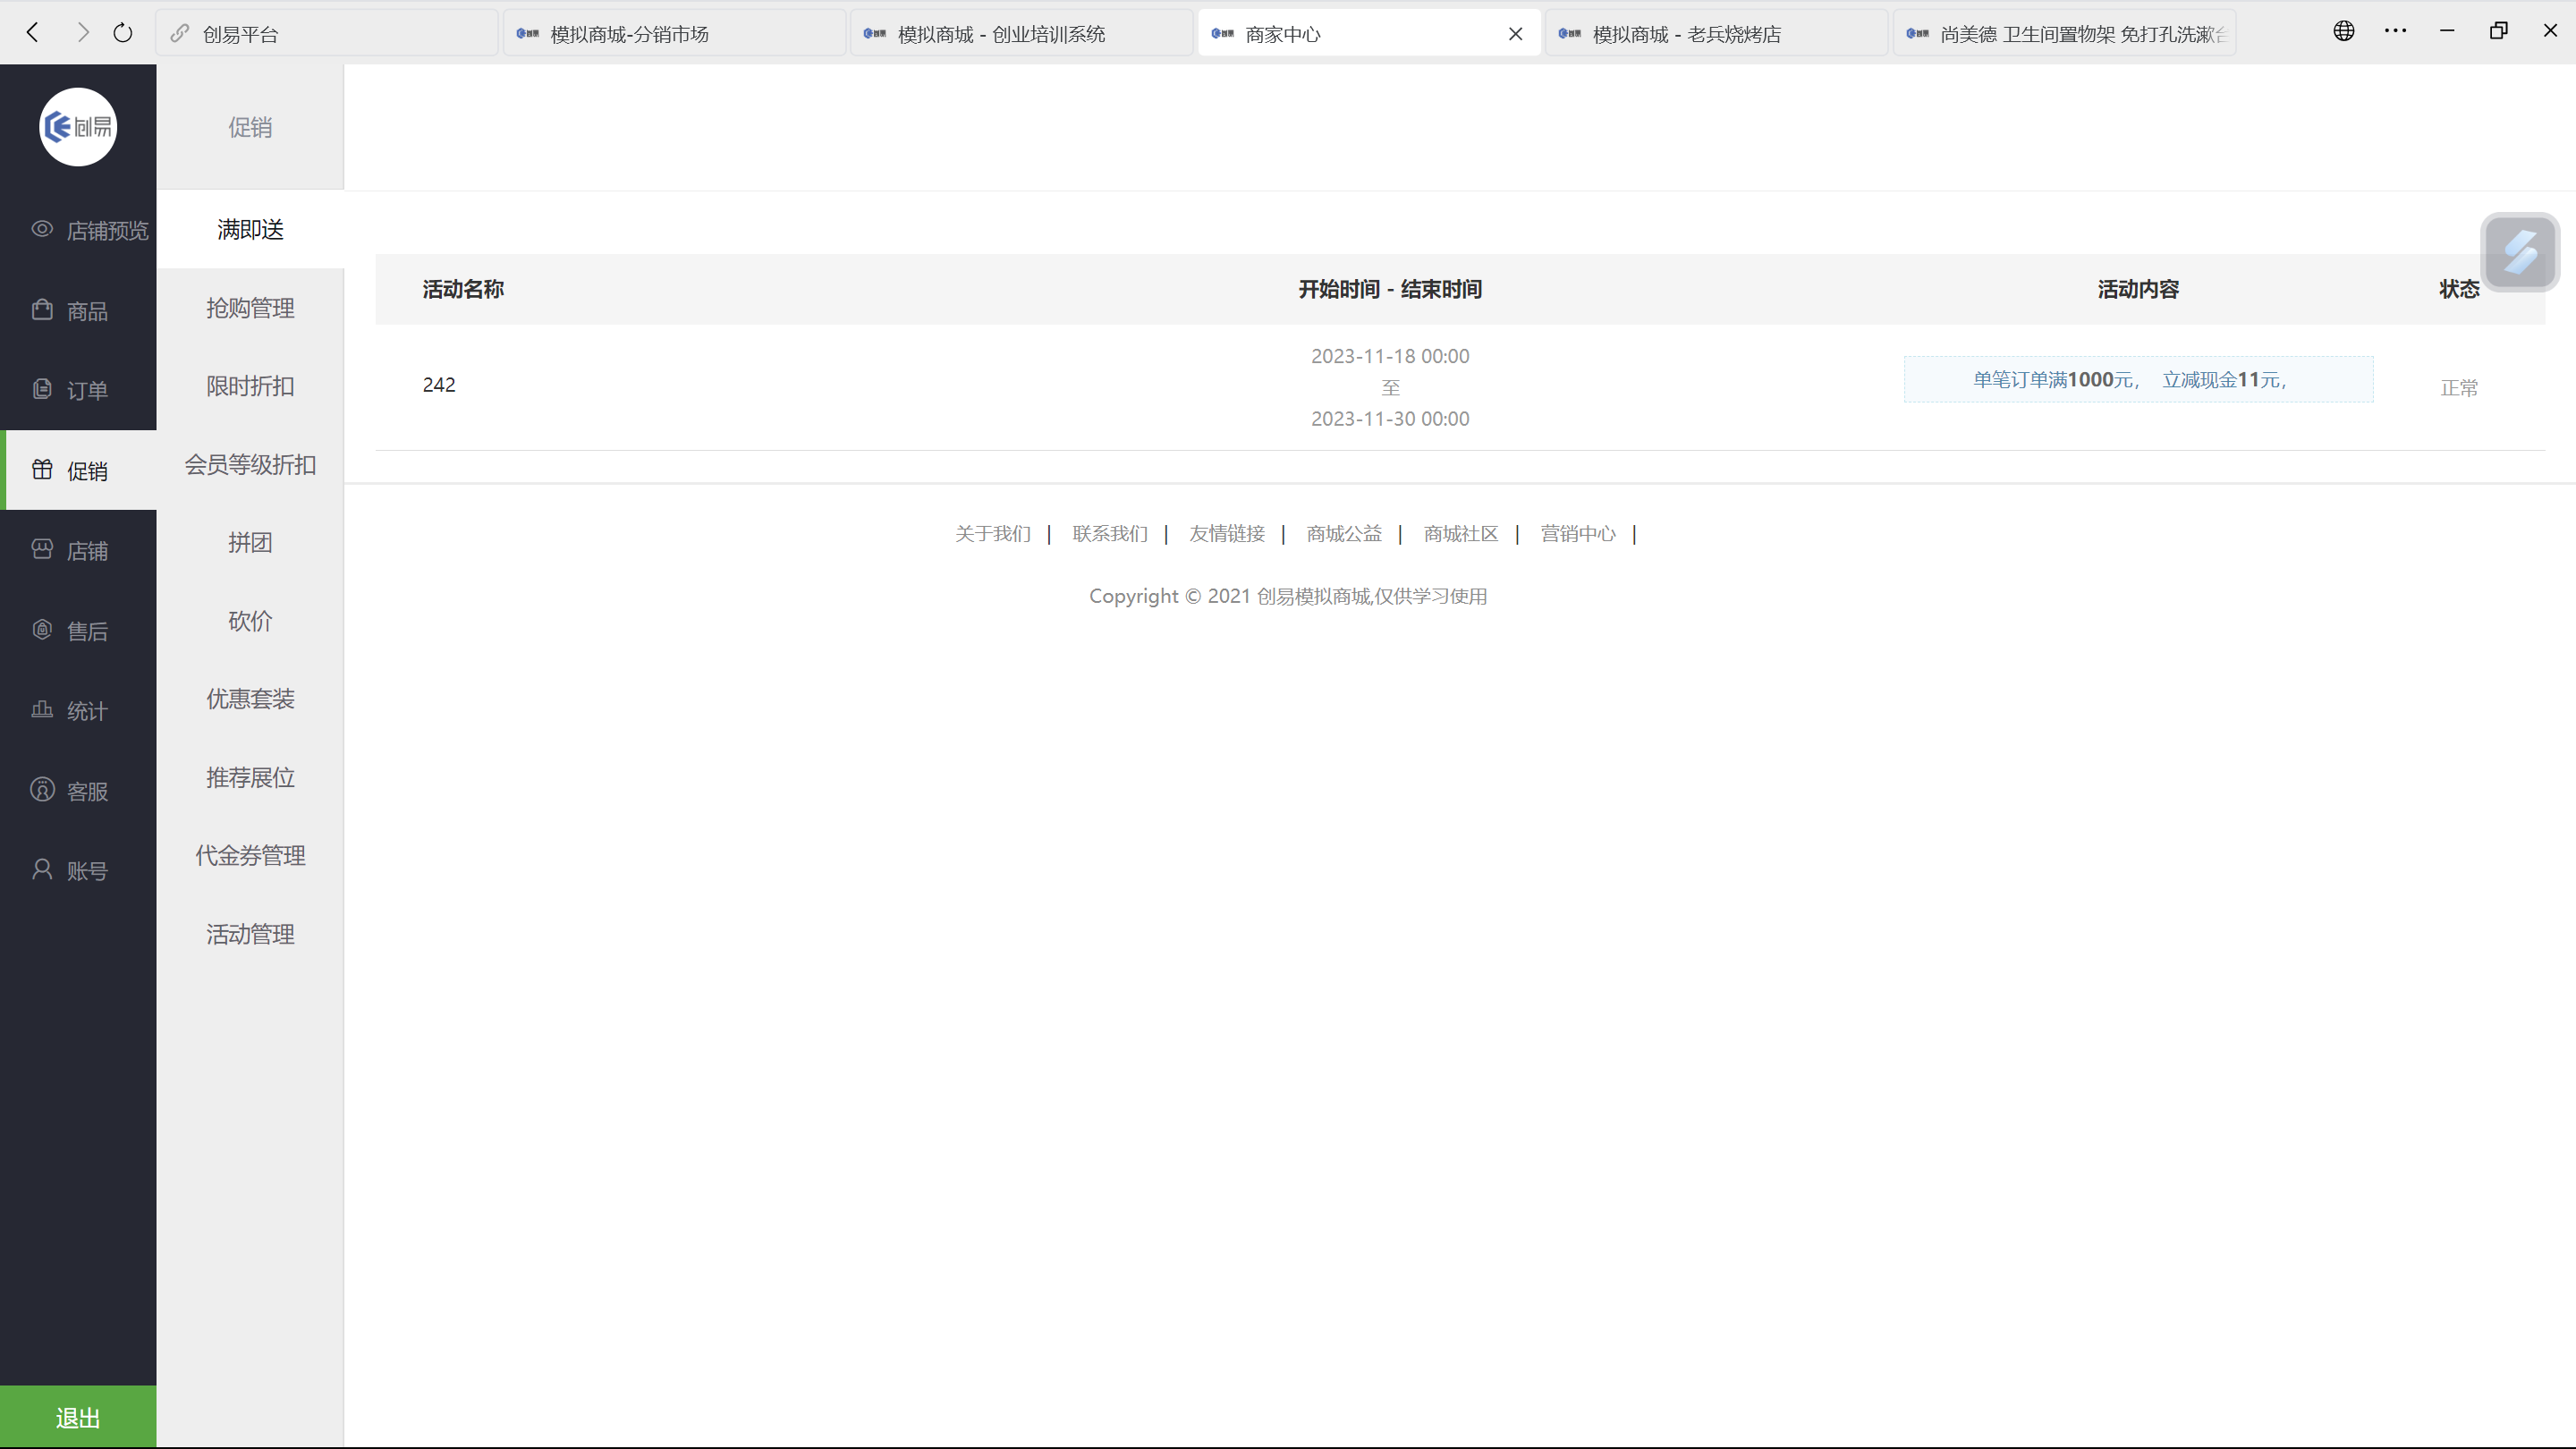Image resolution: width=2576 pixels, height=1449 pixels.
Task: Click the 营销中心 footer link
Action: click(x=1577, y=534)
